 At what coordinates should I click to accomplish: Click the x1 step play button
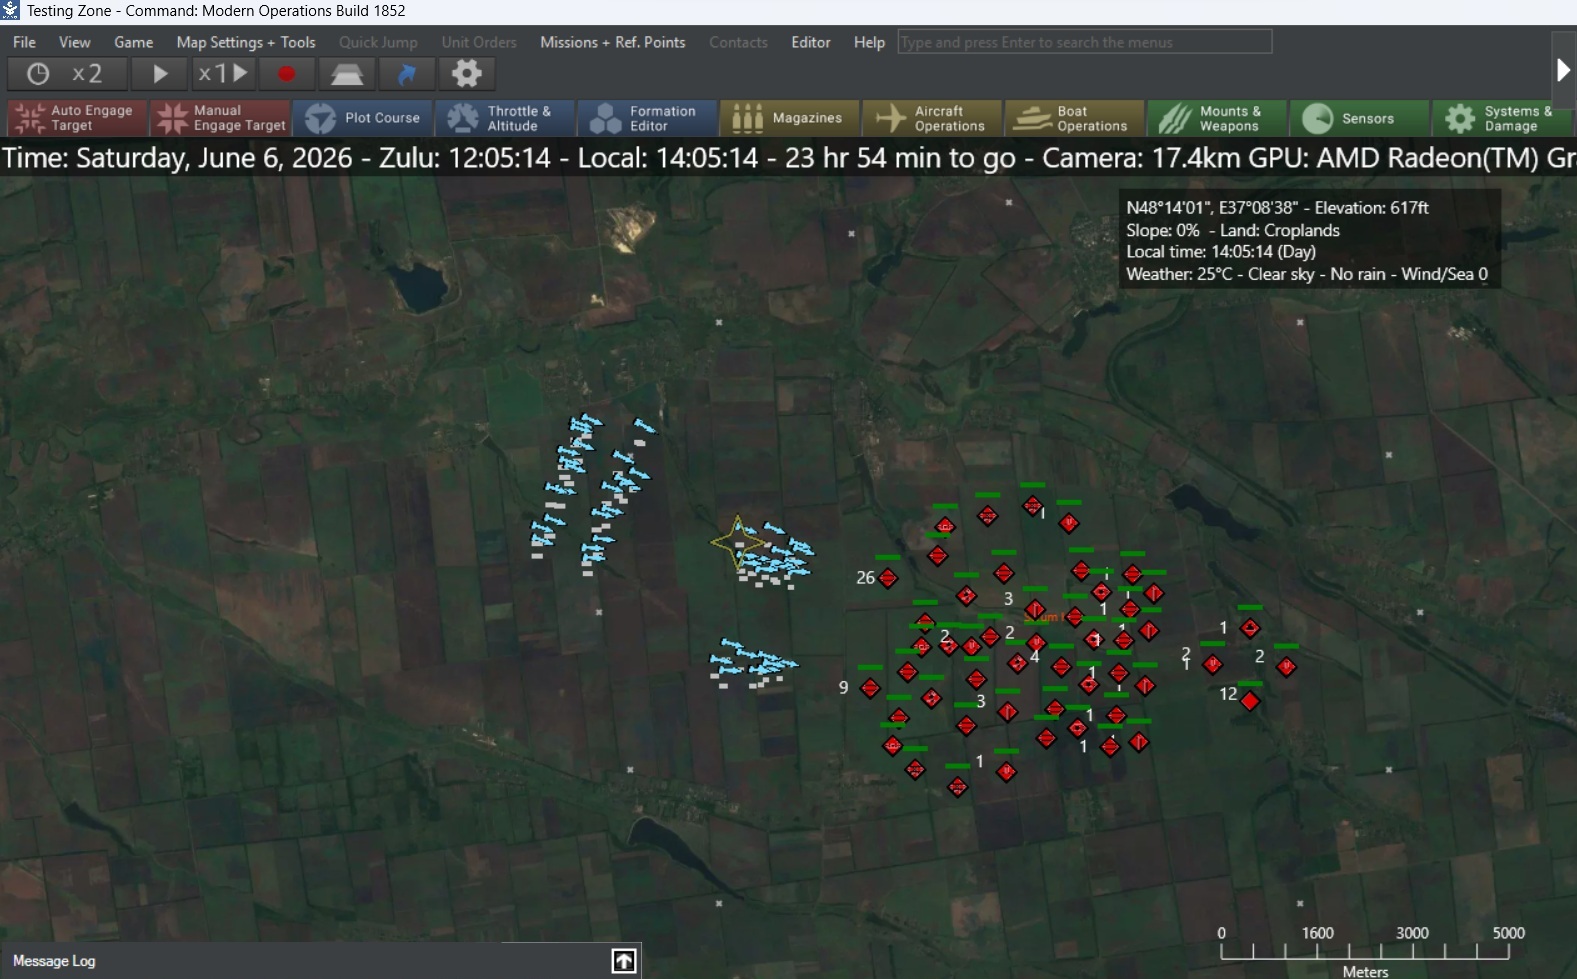click(x=223, y=74)
